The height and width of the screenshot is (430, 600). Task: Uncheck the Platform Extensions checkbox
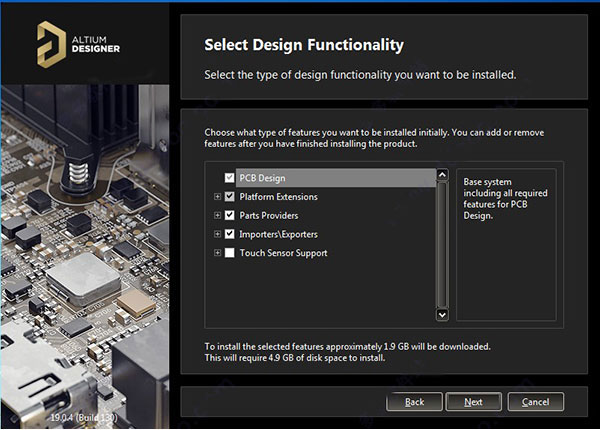click(x=230, y=197)
